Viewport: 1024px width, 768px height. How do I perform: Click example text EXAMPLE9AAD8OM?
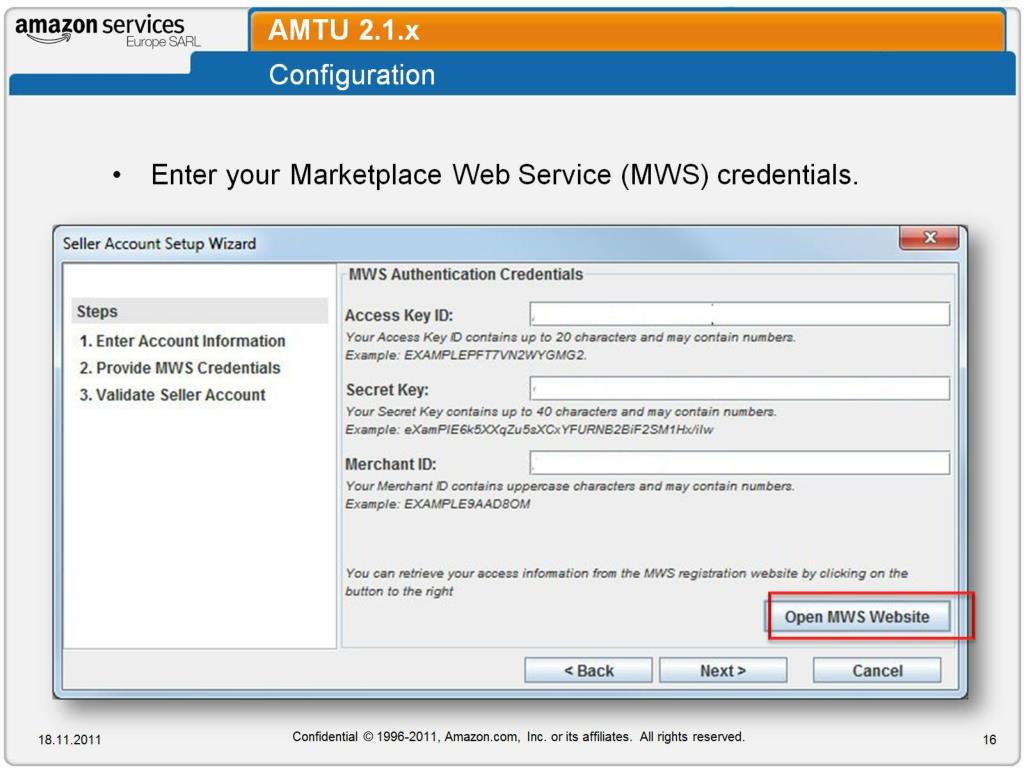pyautogui.click(x=467, y=504)
